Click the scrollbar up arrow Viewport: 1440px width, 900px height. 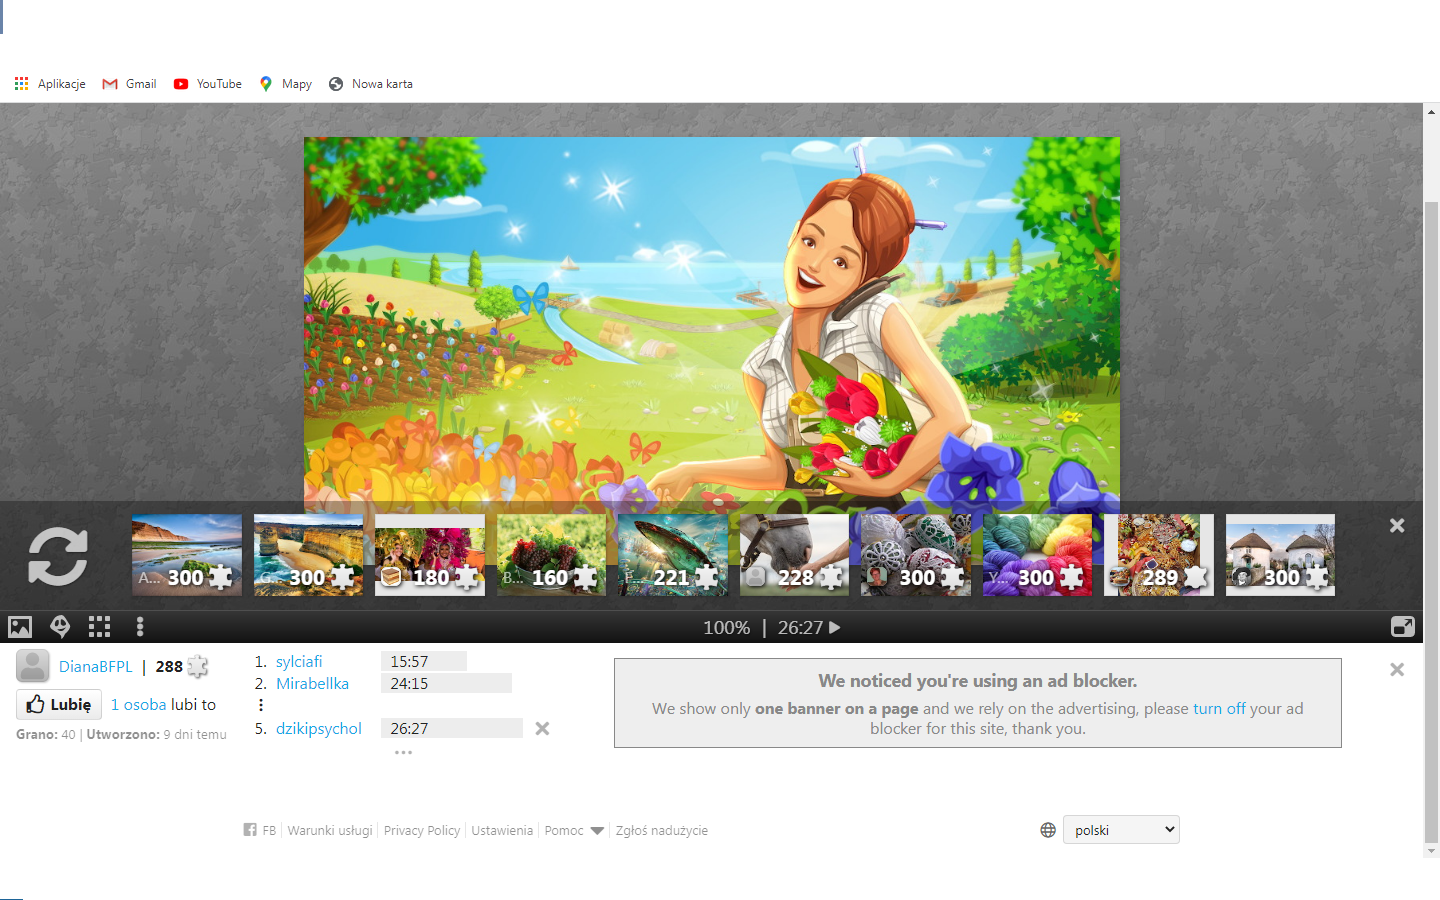pyautogui.click(x=1431, y=111)
